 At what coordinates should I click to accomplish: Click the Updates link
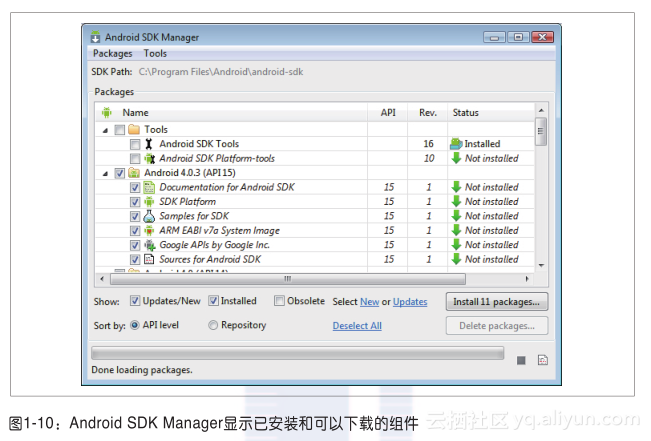[x=410, y=302]
